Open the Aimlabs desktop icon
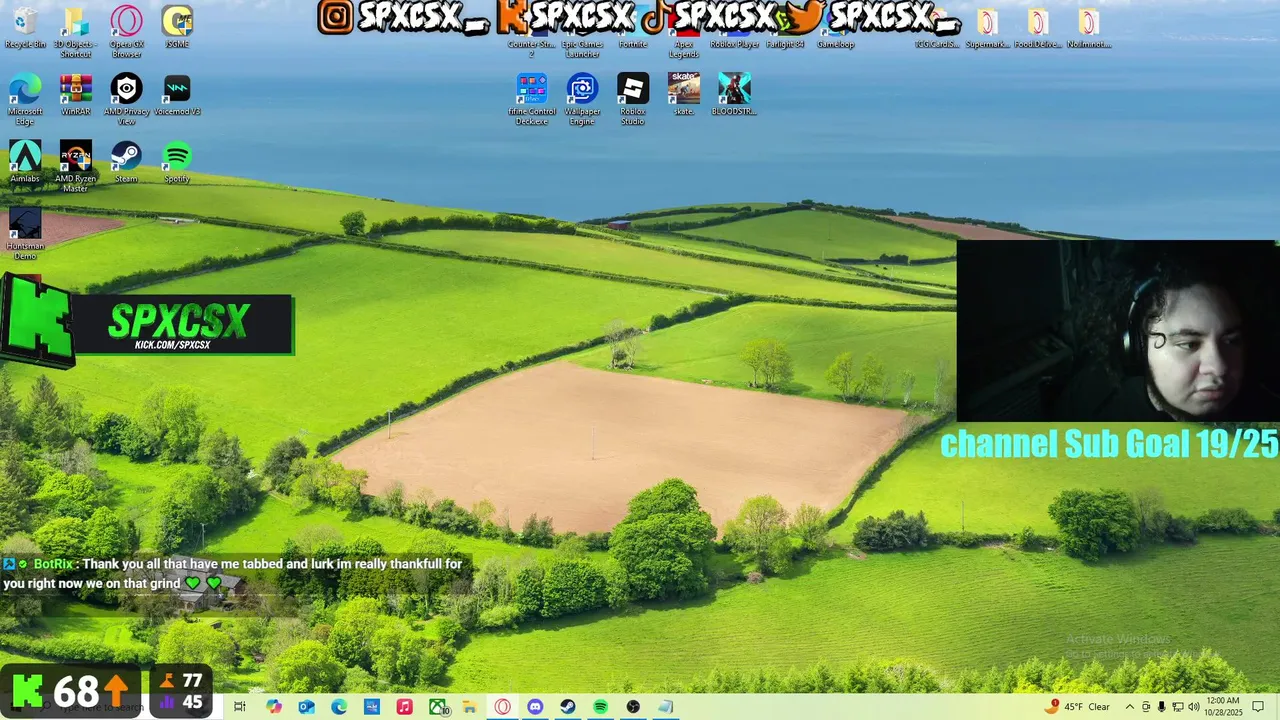1280x720 pixels. [25, 162]
